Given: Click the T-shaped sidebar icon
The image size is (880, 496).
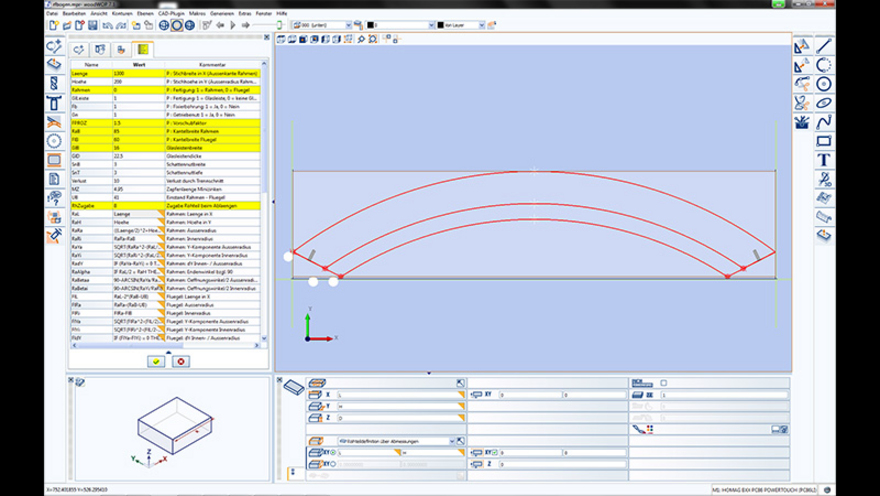Looking at the screenshot, I should point(54,103).
